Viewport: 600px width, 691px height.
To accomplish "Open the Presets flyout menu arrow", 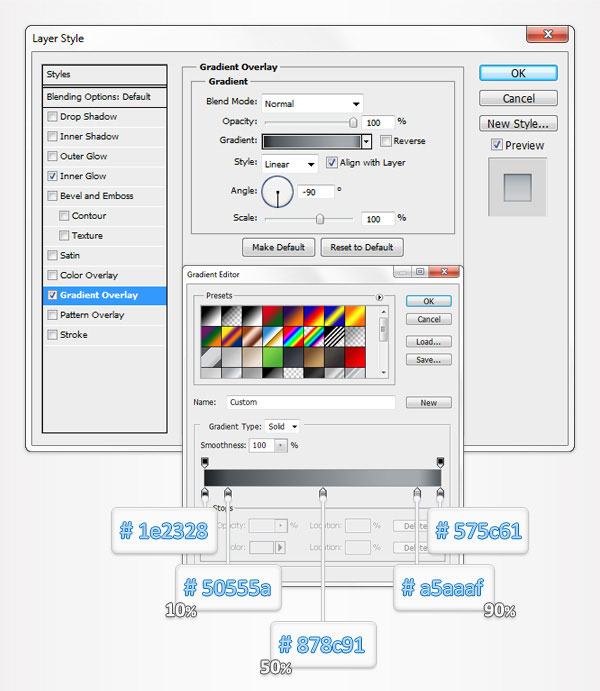I will 379,297.
